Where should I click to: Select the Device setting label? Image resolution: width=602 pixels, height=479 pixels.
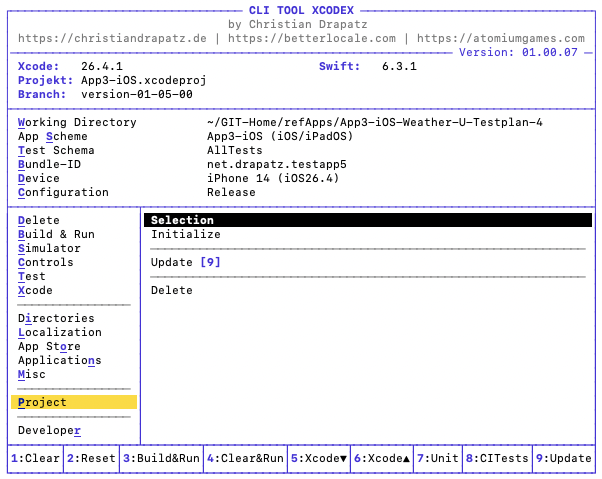39,178
